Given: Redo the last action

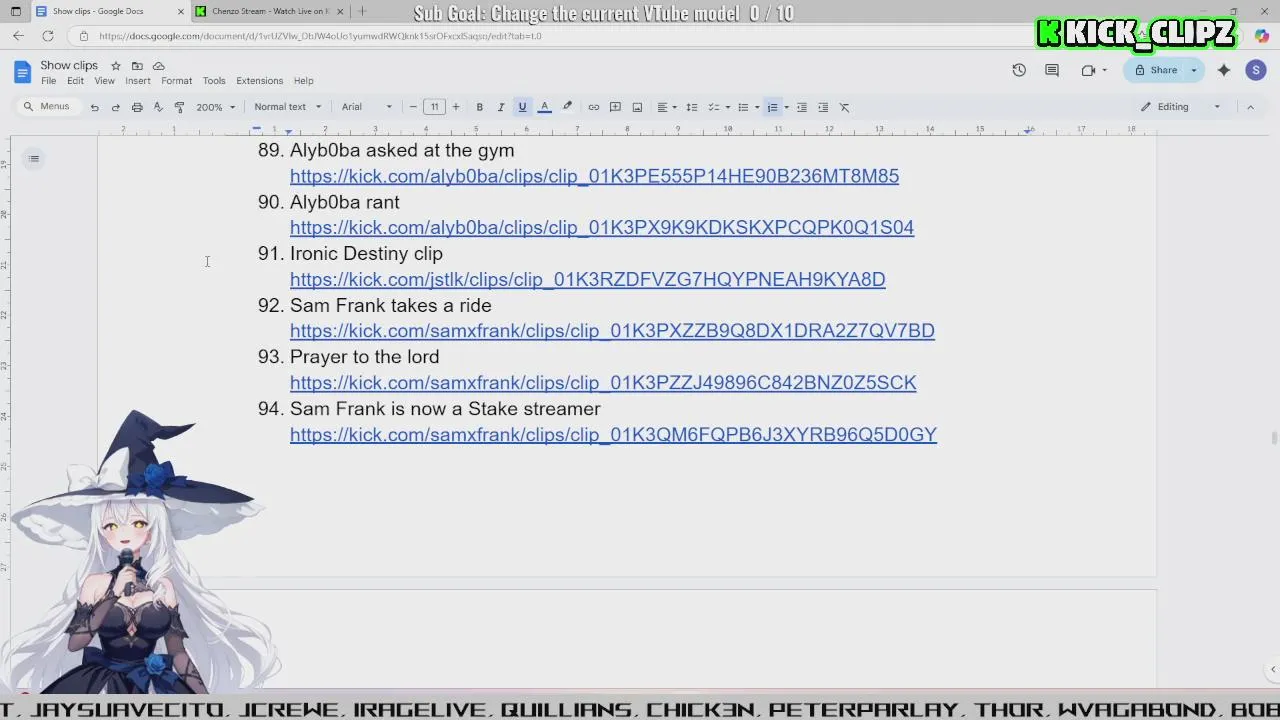Looking at the screenshot, I should 115,107.
